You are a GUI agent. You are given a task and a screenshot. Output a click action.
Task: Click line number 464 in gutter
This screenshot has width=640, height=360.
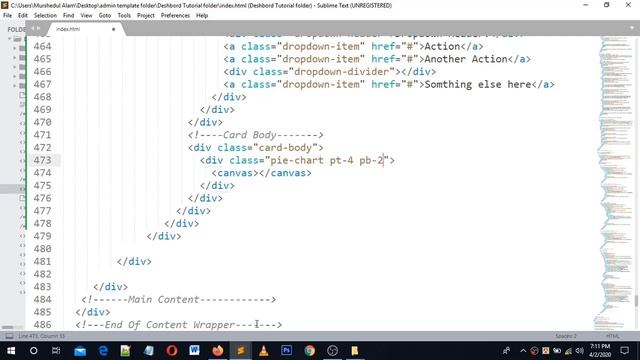pyautogui.click(x=42, y=47)
